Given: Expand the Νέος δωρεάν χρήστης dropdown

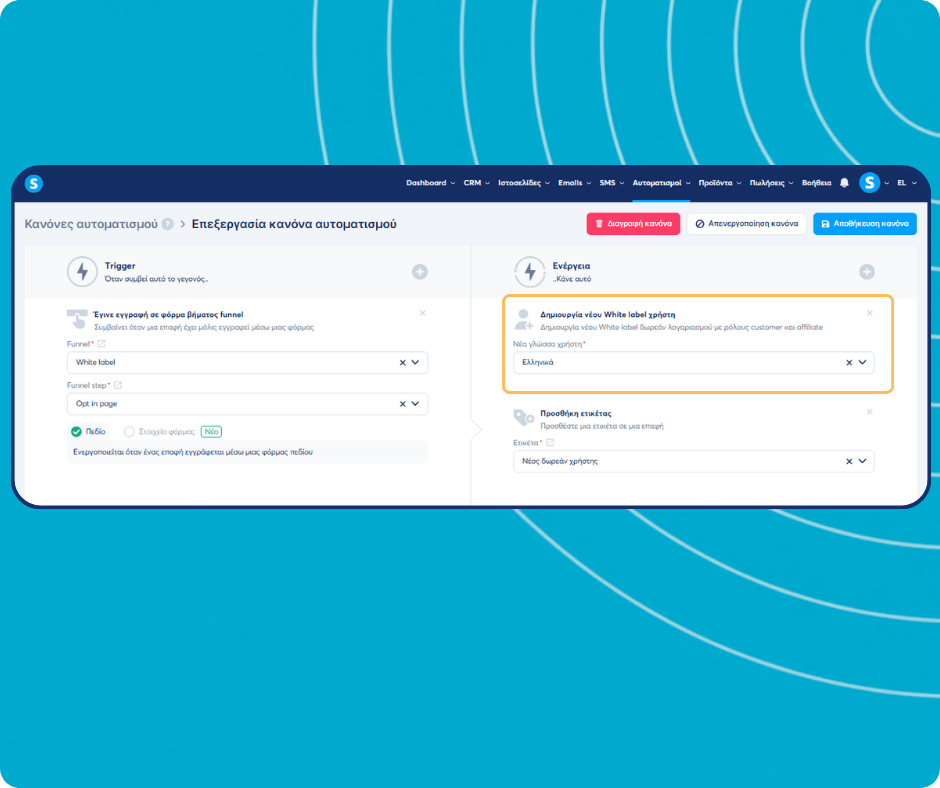Looking at the screenshot, I should (x=862, y=461).
